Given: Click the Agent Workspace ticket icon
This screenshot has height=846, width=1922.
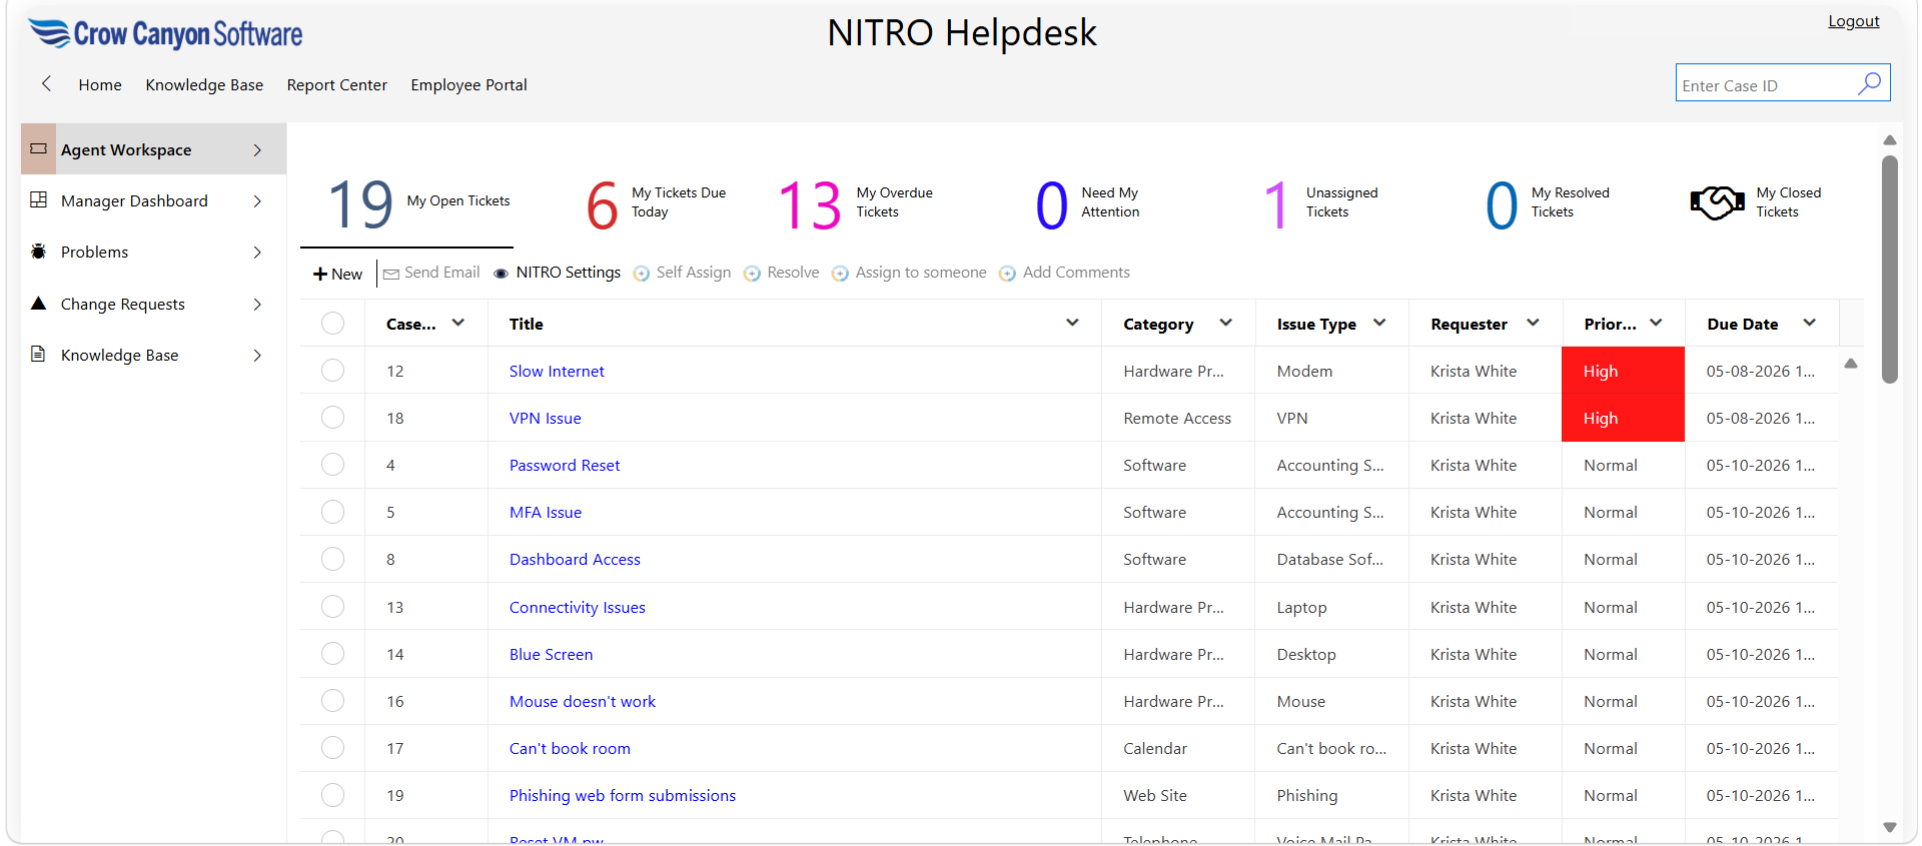Looking at the screenshot, I should 39,149.
